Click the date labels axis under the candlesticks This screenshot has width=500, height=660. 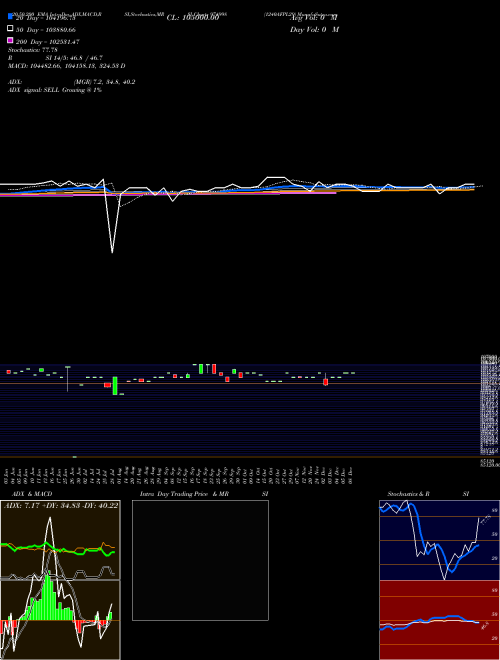[x=178, y=474]
